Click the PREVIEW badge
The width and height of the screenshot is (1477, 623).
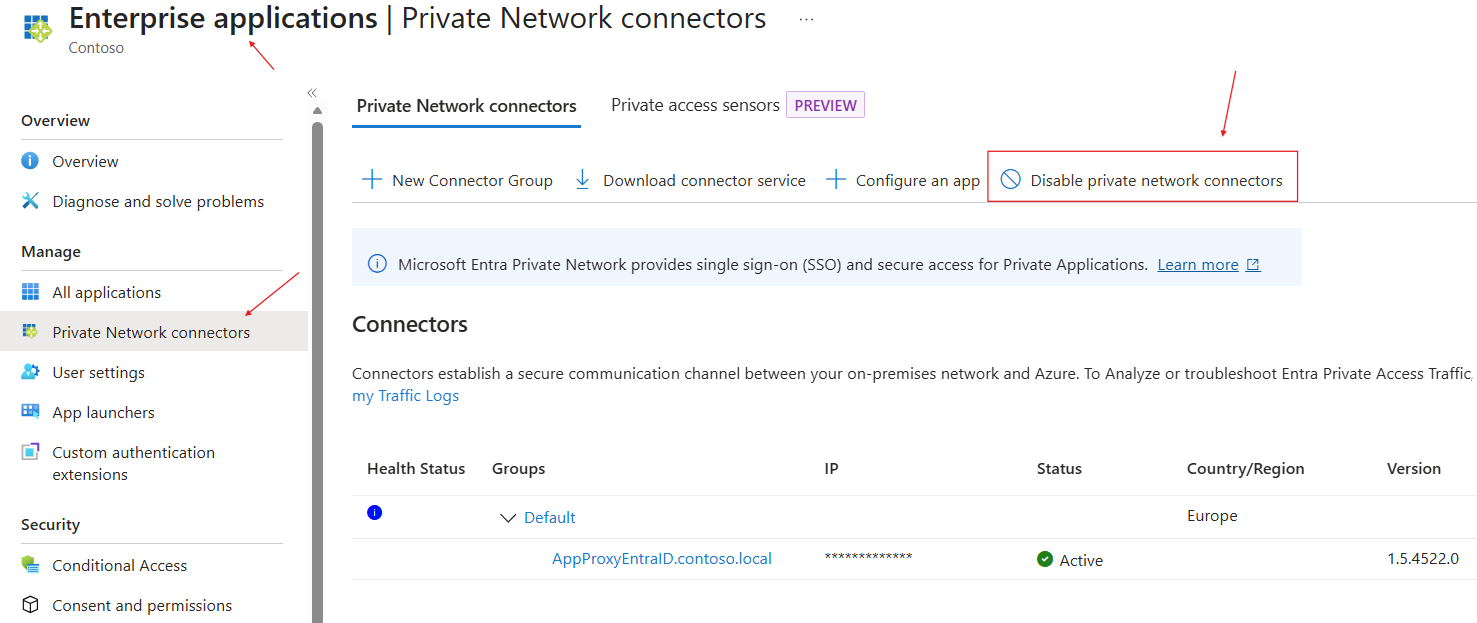(825, 105)
